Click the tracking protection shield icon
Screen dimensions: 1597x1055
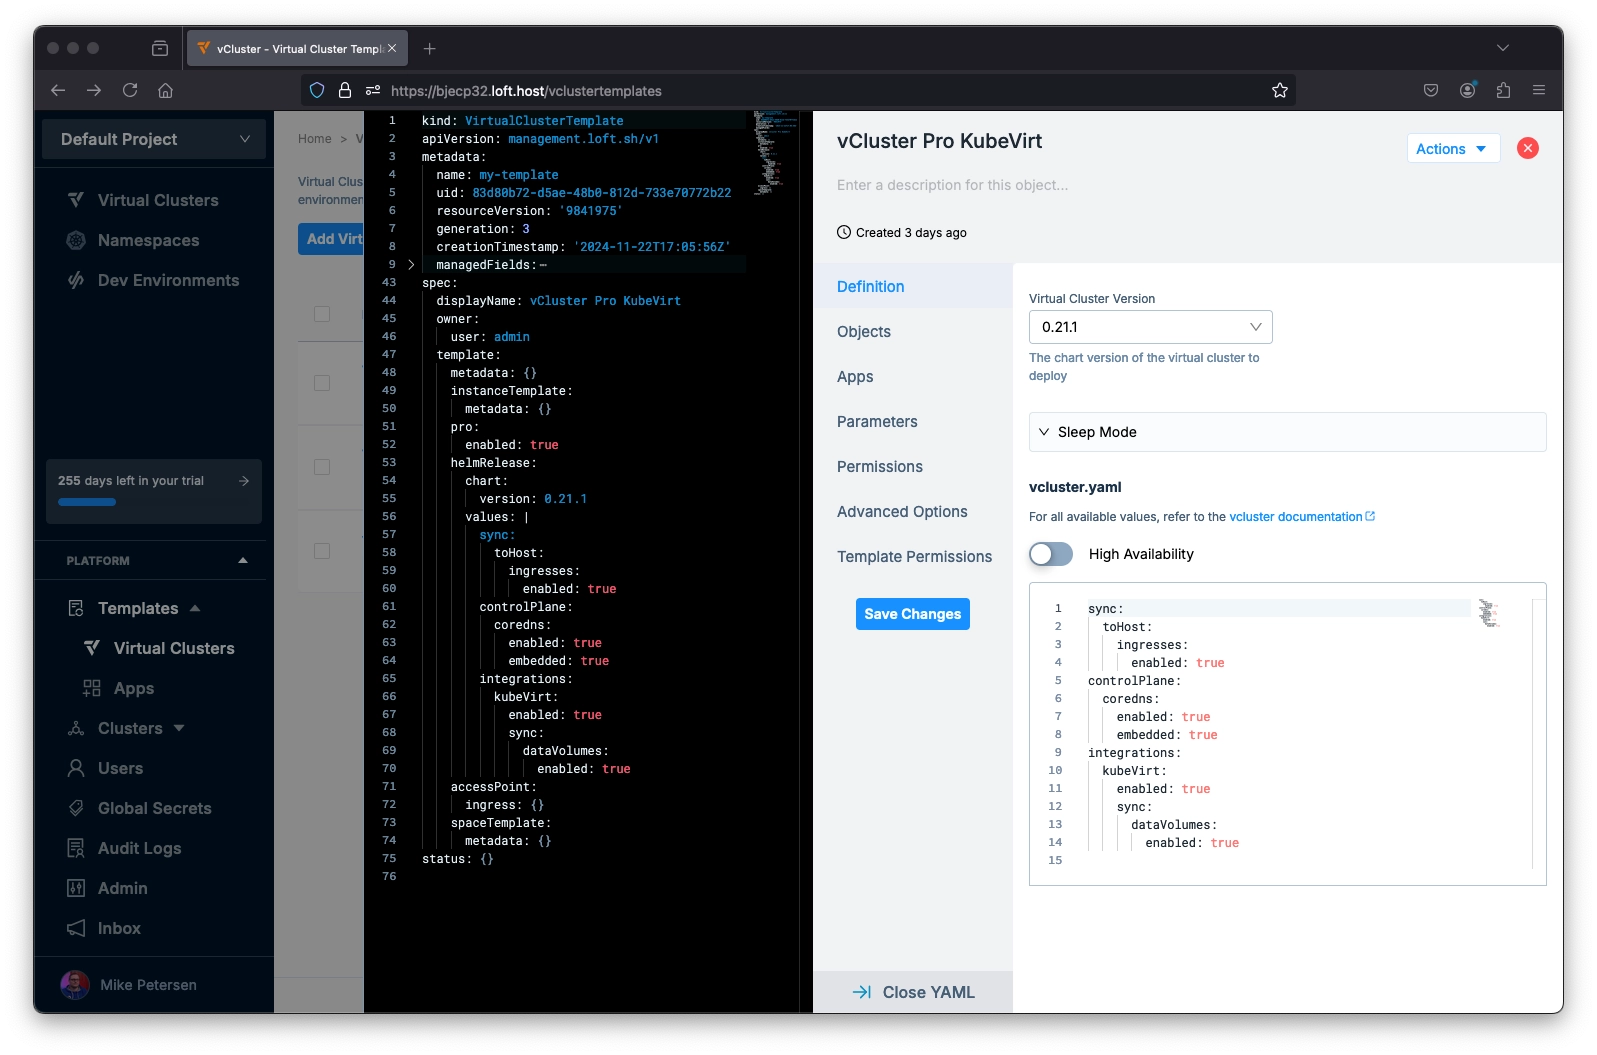coord(317,90)
